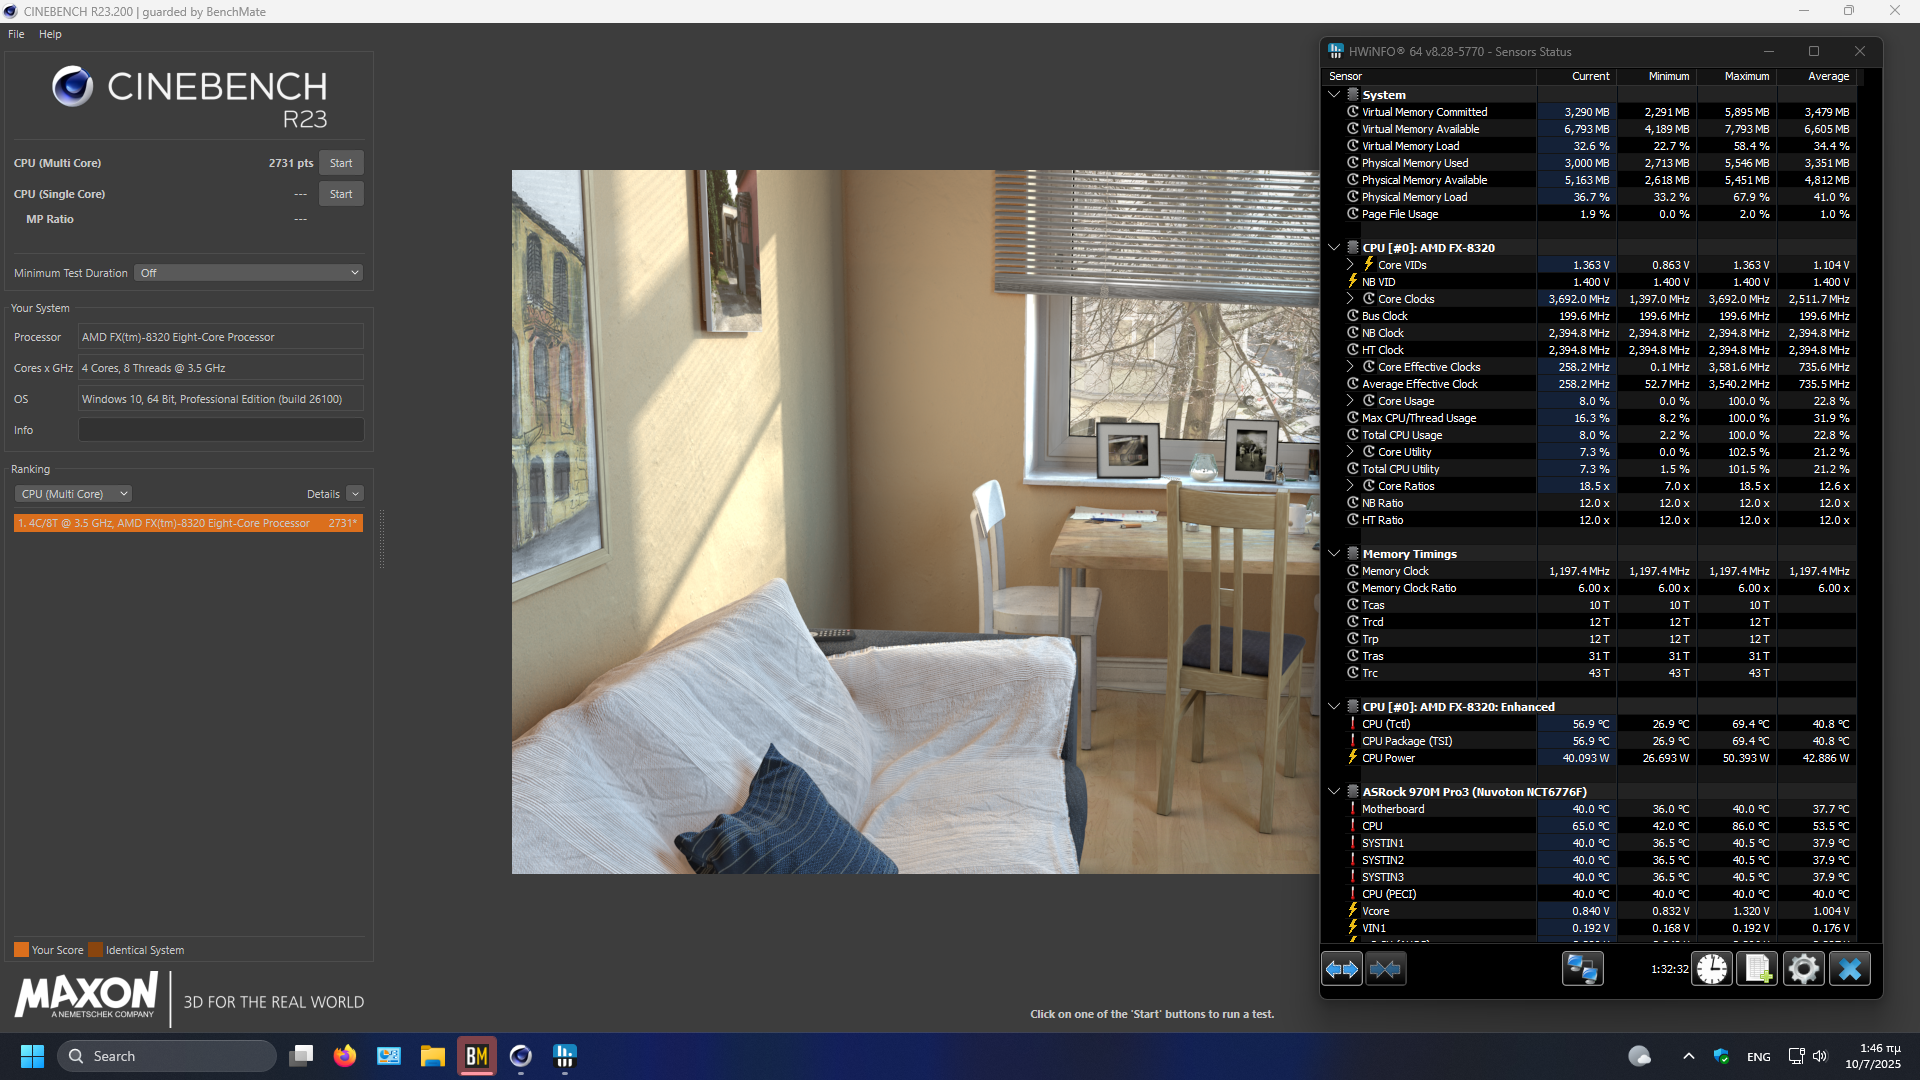Open the CPU (Multi Core) ranking dropdown
Screen dimensions: 1920x1080
click(x=73, y=494)
